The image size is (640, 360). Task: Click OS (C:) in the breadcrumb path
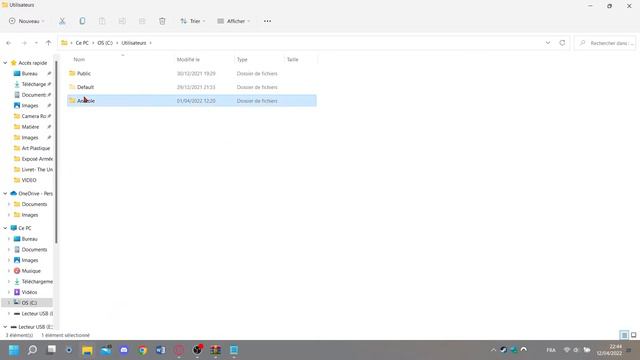[105, 43]
